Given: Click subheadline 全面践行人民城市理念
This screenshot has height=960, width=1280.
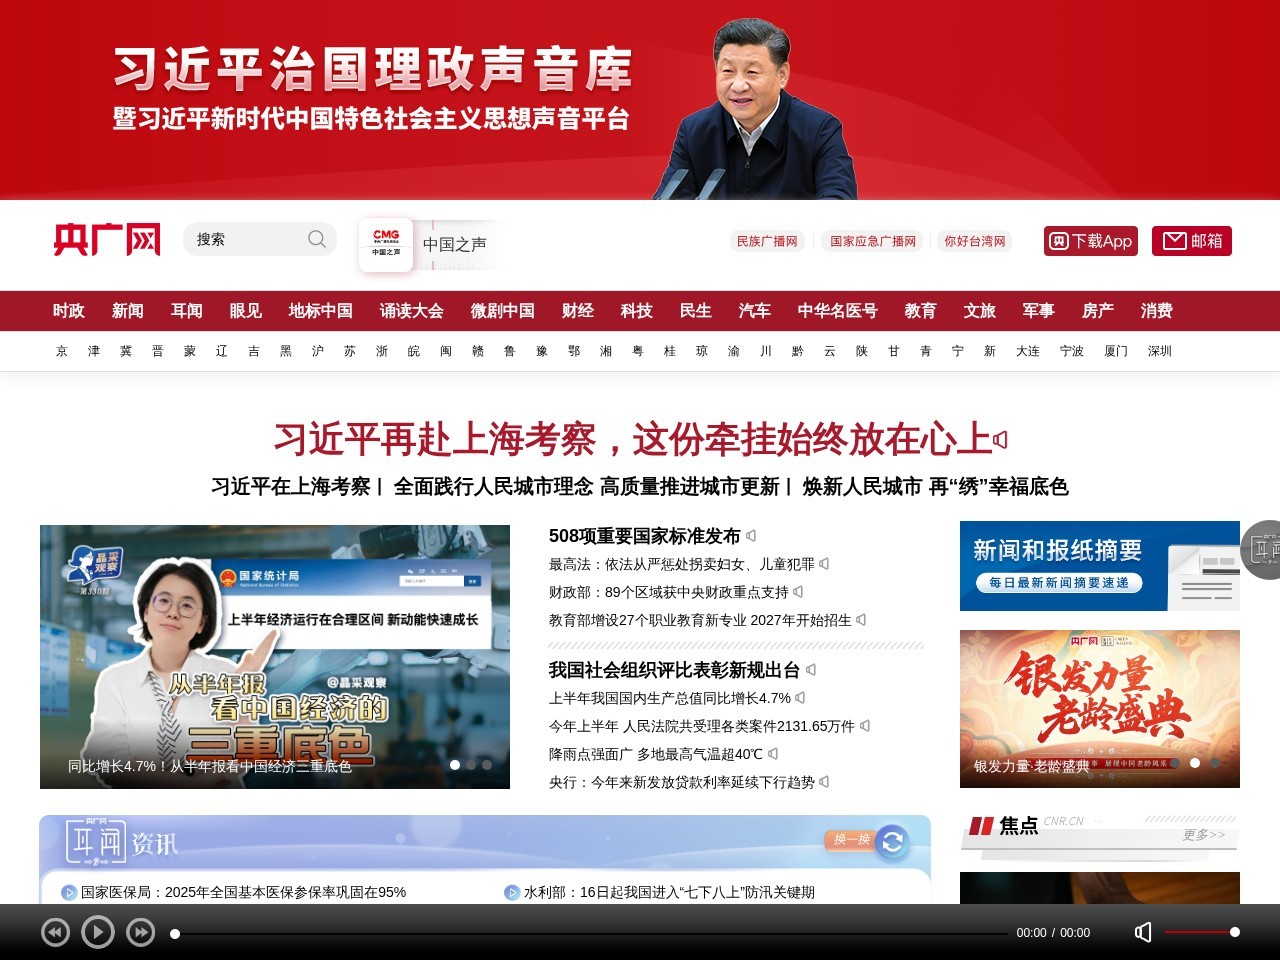Looking at the screenshot, I should point(586,487).
